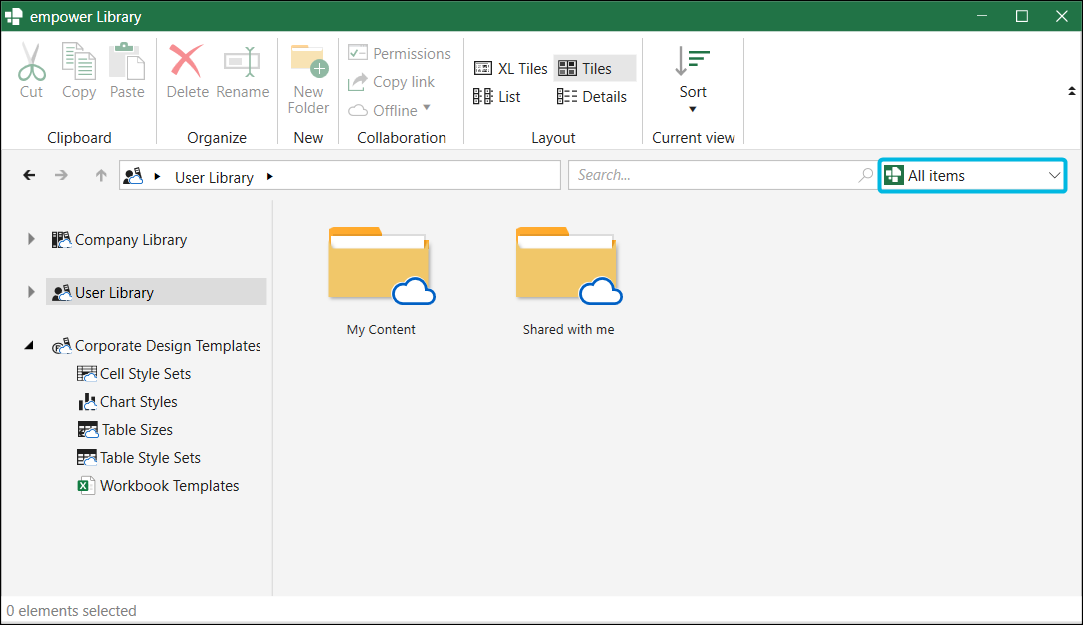Open the Sort dropdown
The image size is (1083, 625).
pyautogui.click(x=693, y=79)
